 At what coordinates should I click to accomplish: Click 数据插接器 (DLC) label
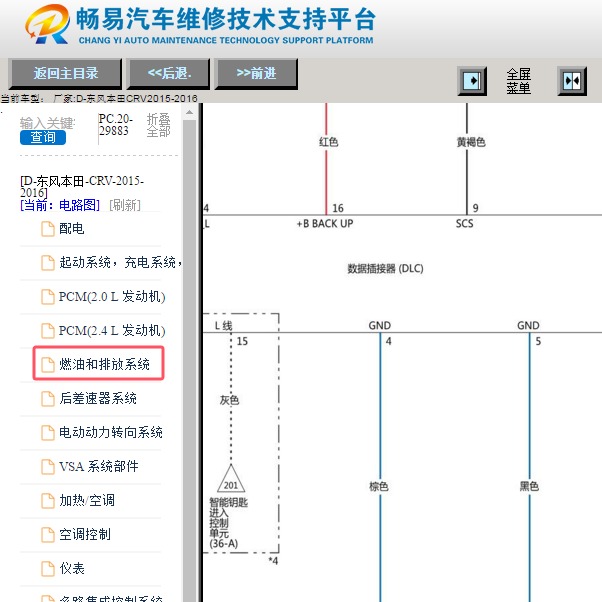(385, 268)
